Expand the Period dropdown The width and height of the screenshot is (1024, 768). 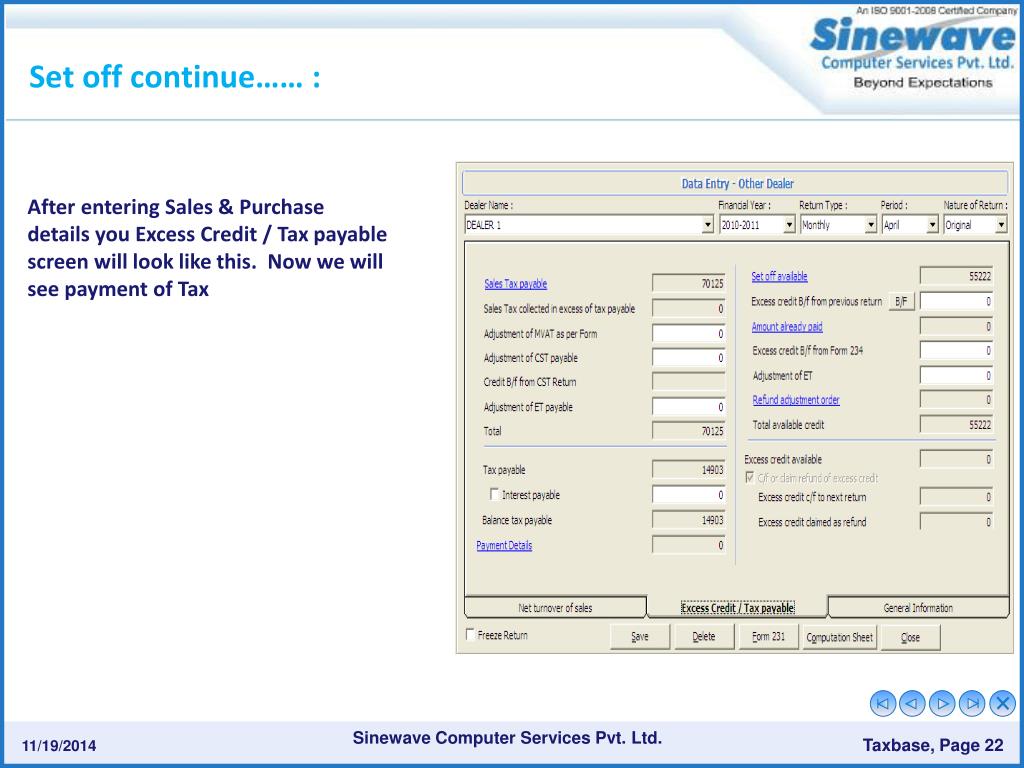[933, 225]
